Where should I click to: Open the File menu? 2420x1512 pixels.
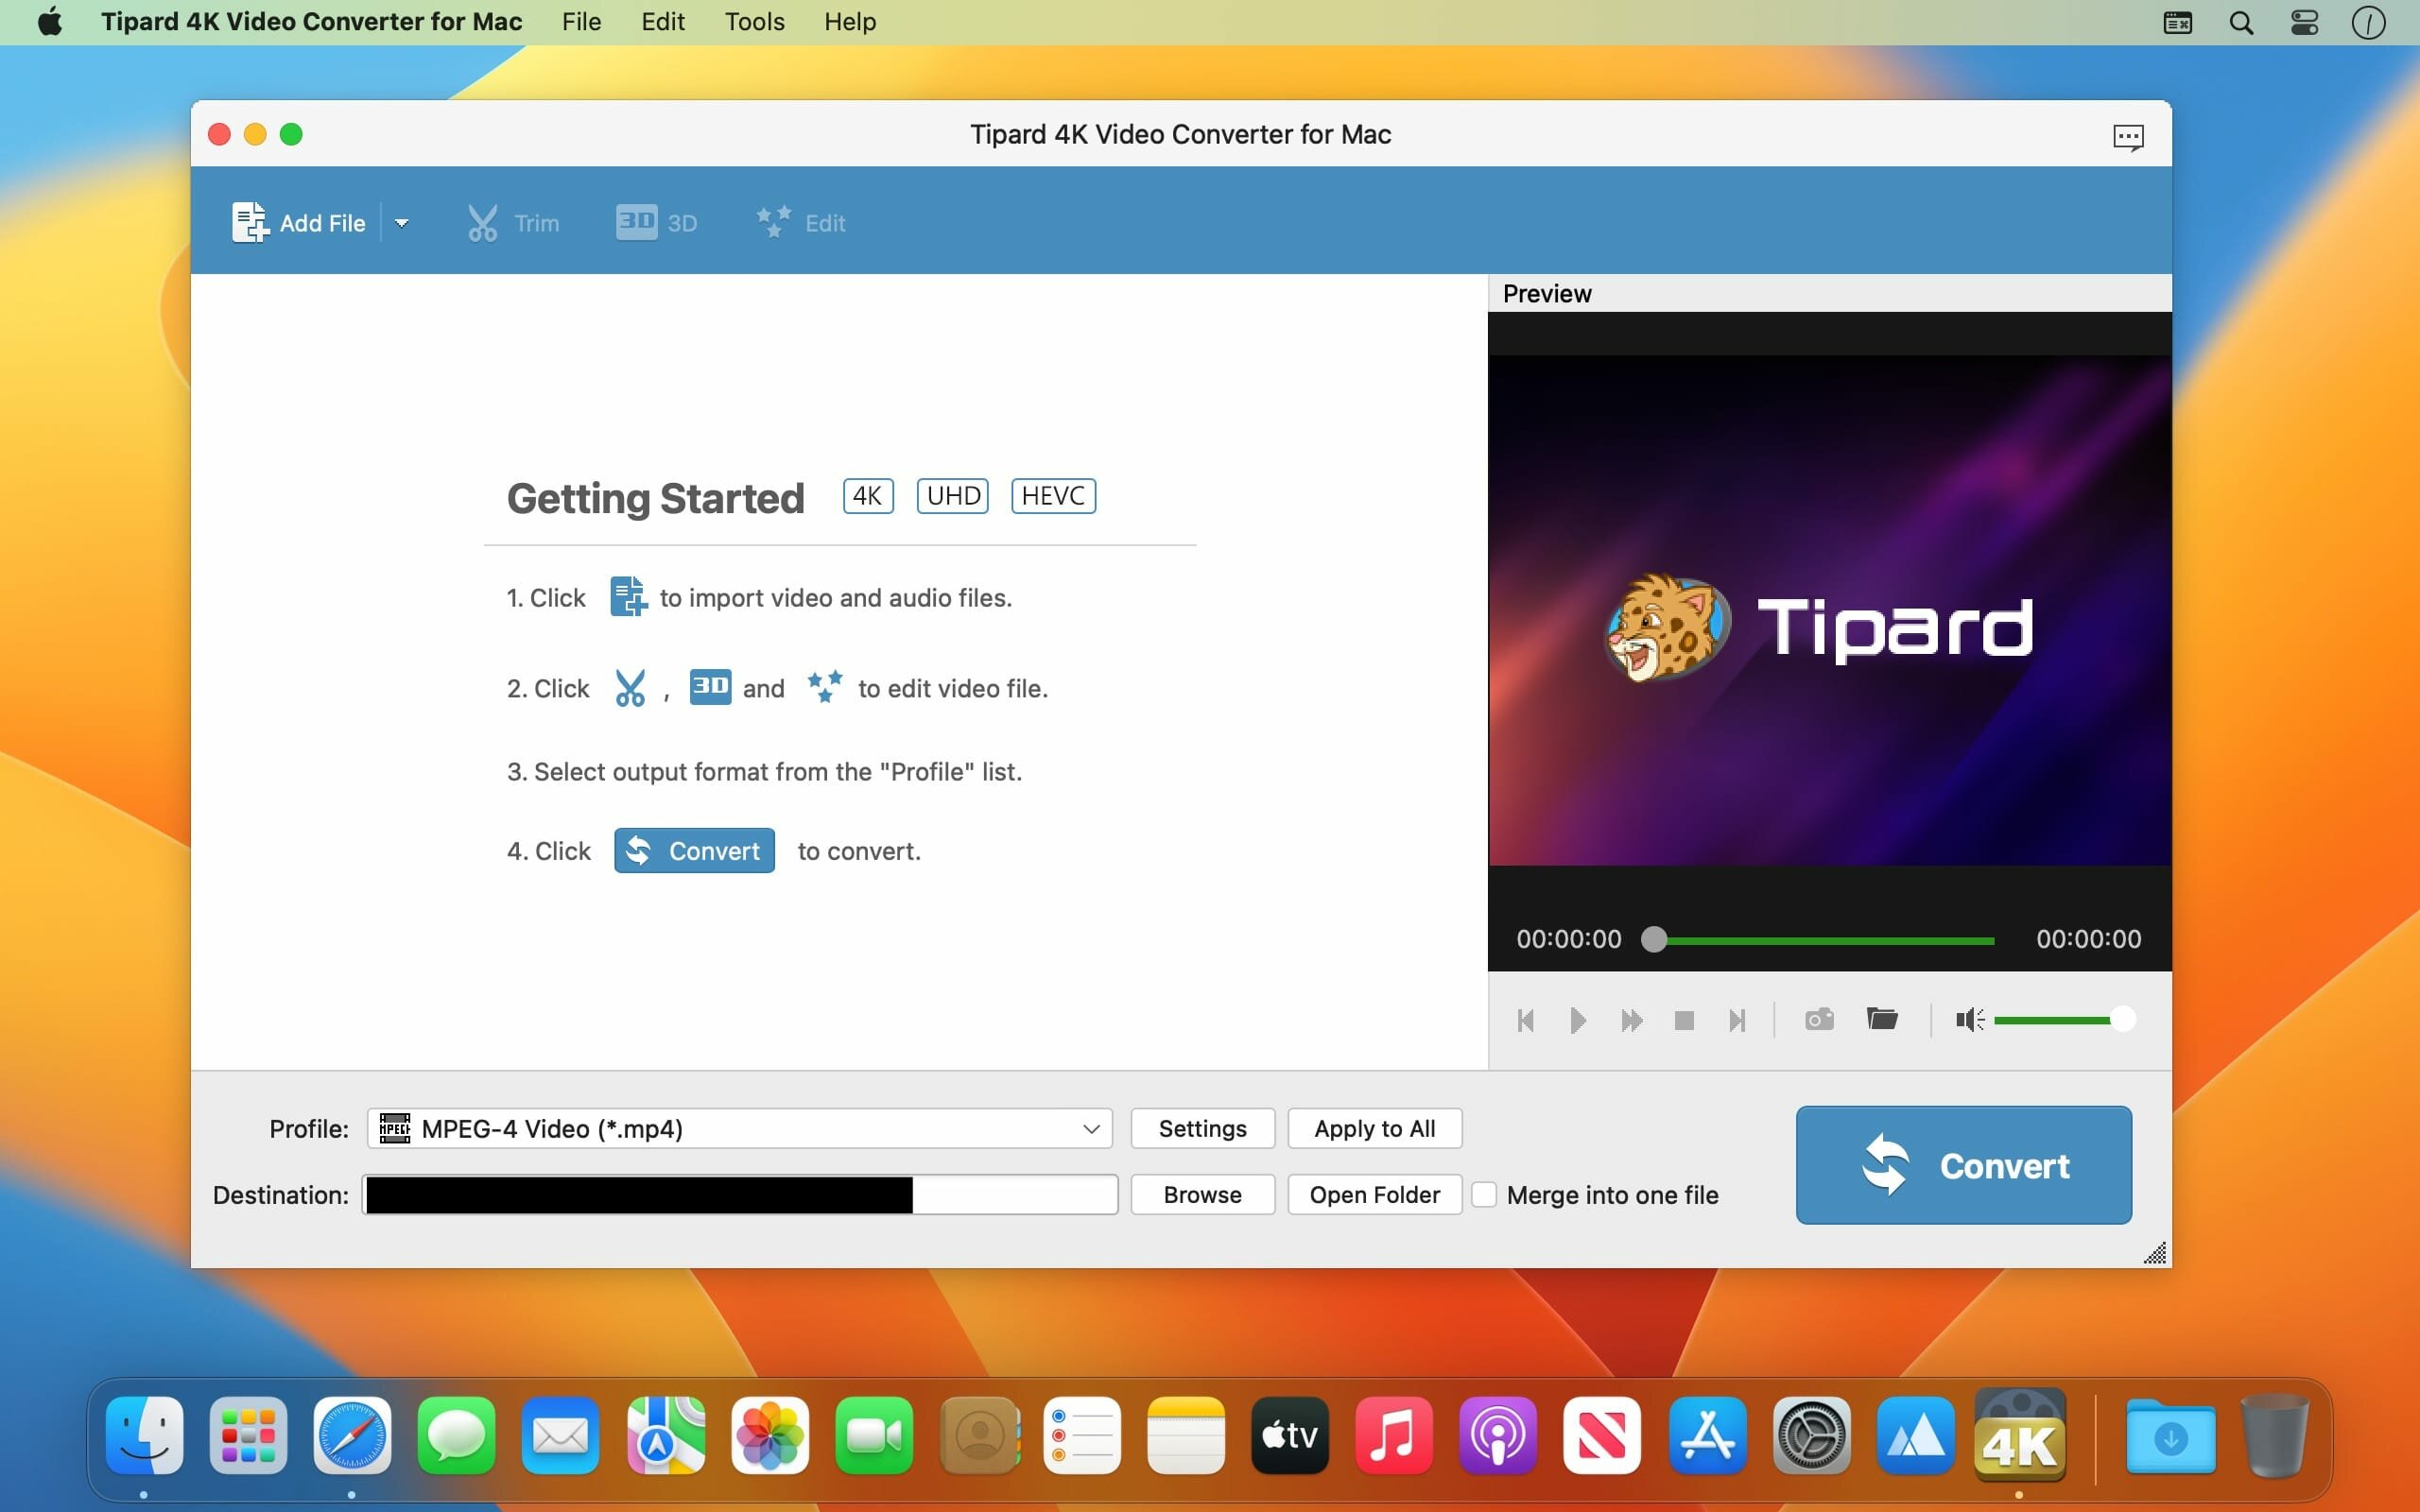(x=581, y=22)
